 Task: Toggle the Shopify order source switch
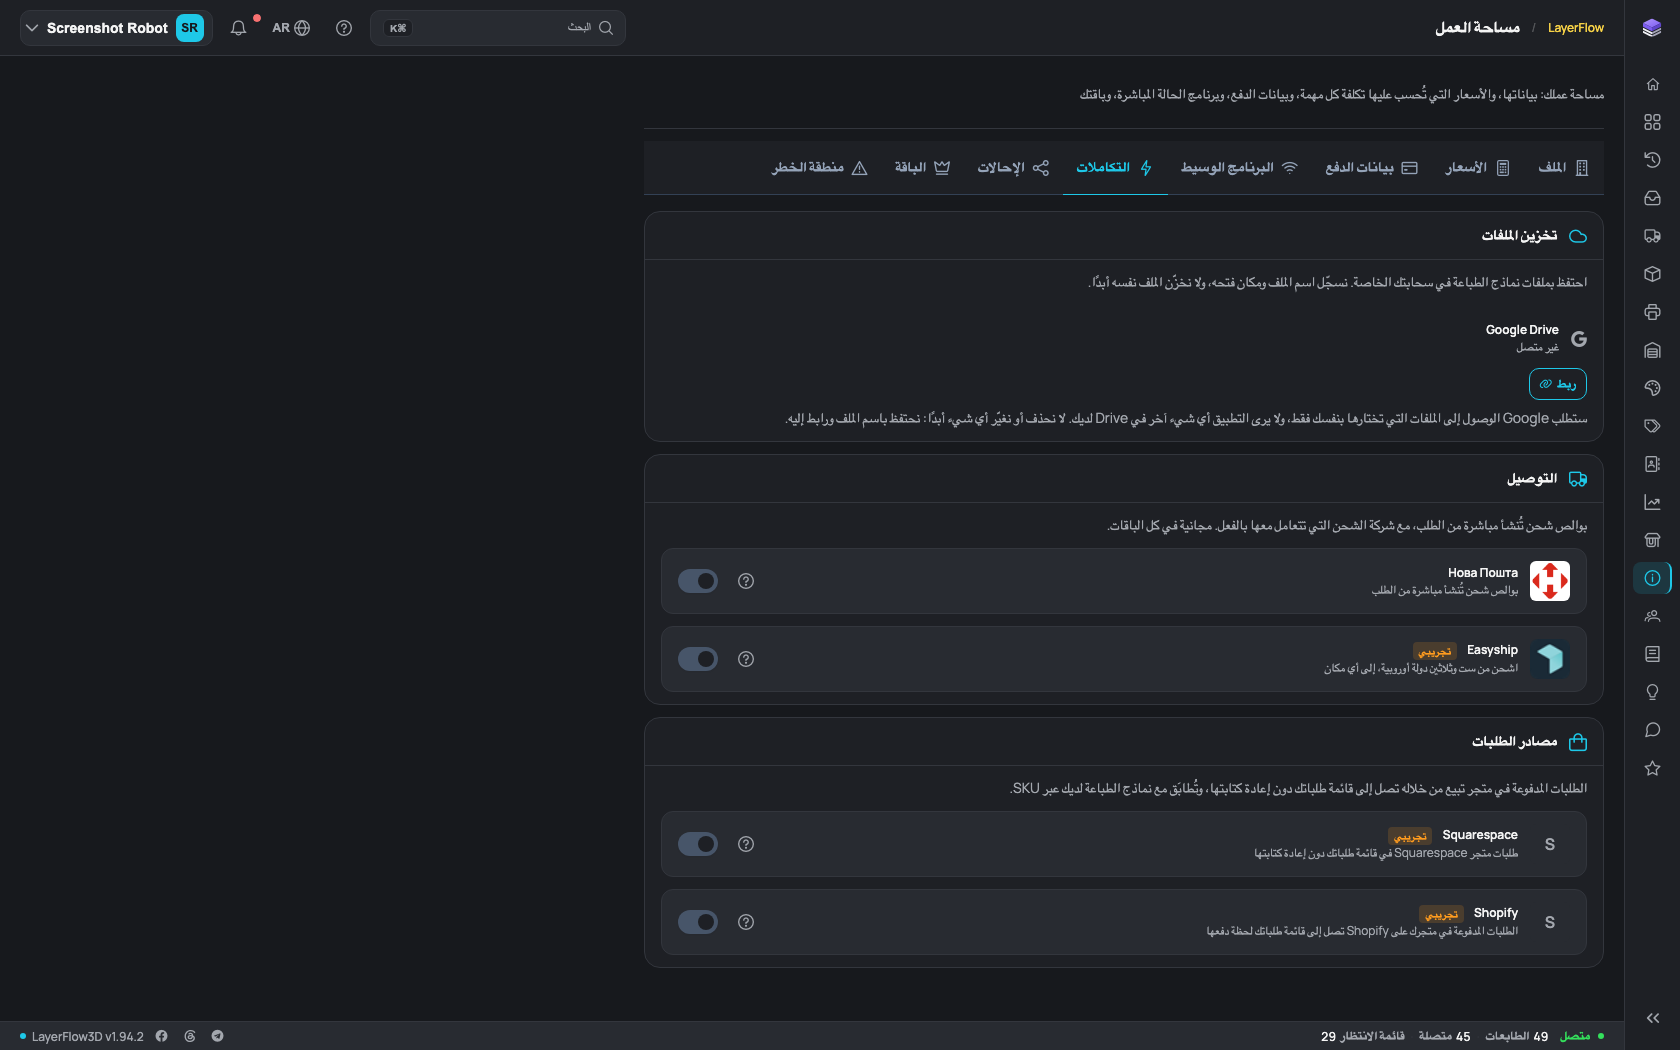pos(698,922)
